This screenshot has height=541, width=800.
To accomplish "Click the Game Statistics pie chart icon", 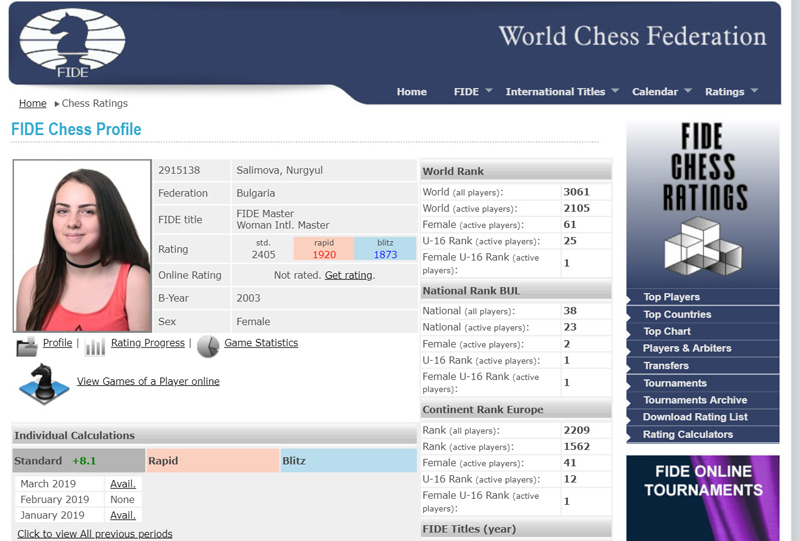I will pos(208,346).
